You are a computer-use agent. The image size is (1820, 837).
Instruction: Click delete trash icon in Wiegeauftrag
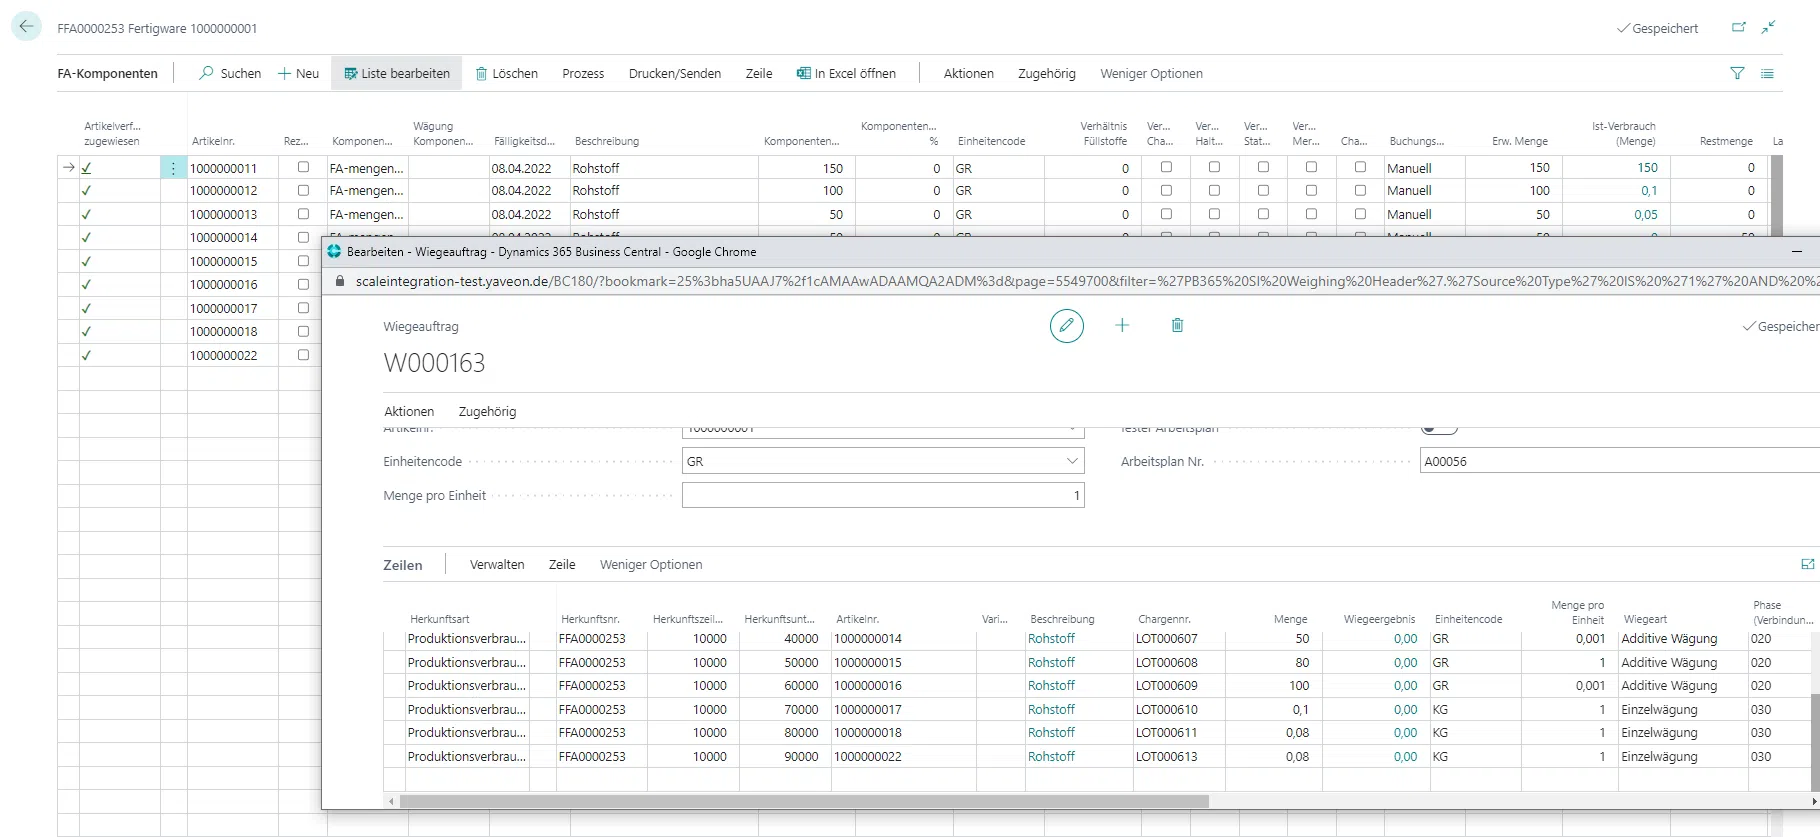[x=1177, y=325]
